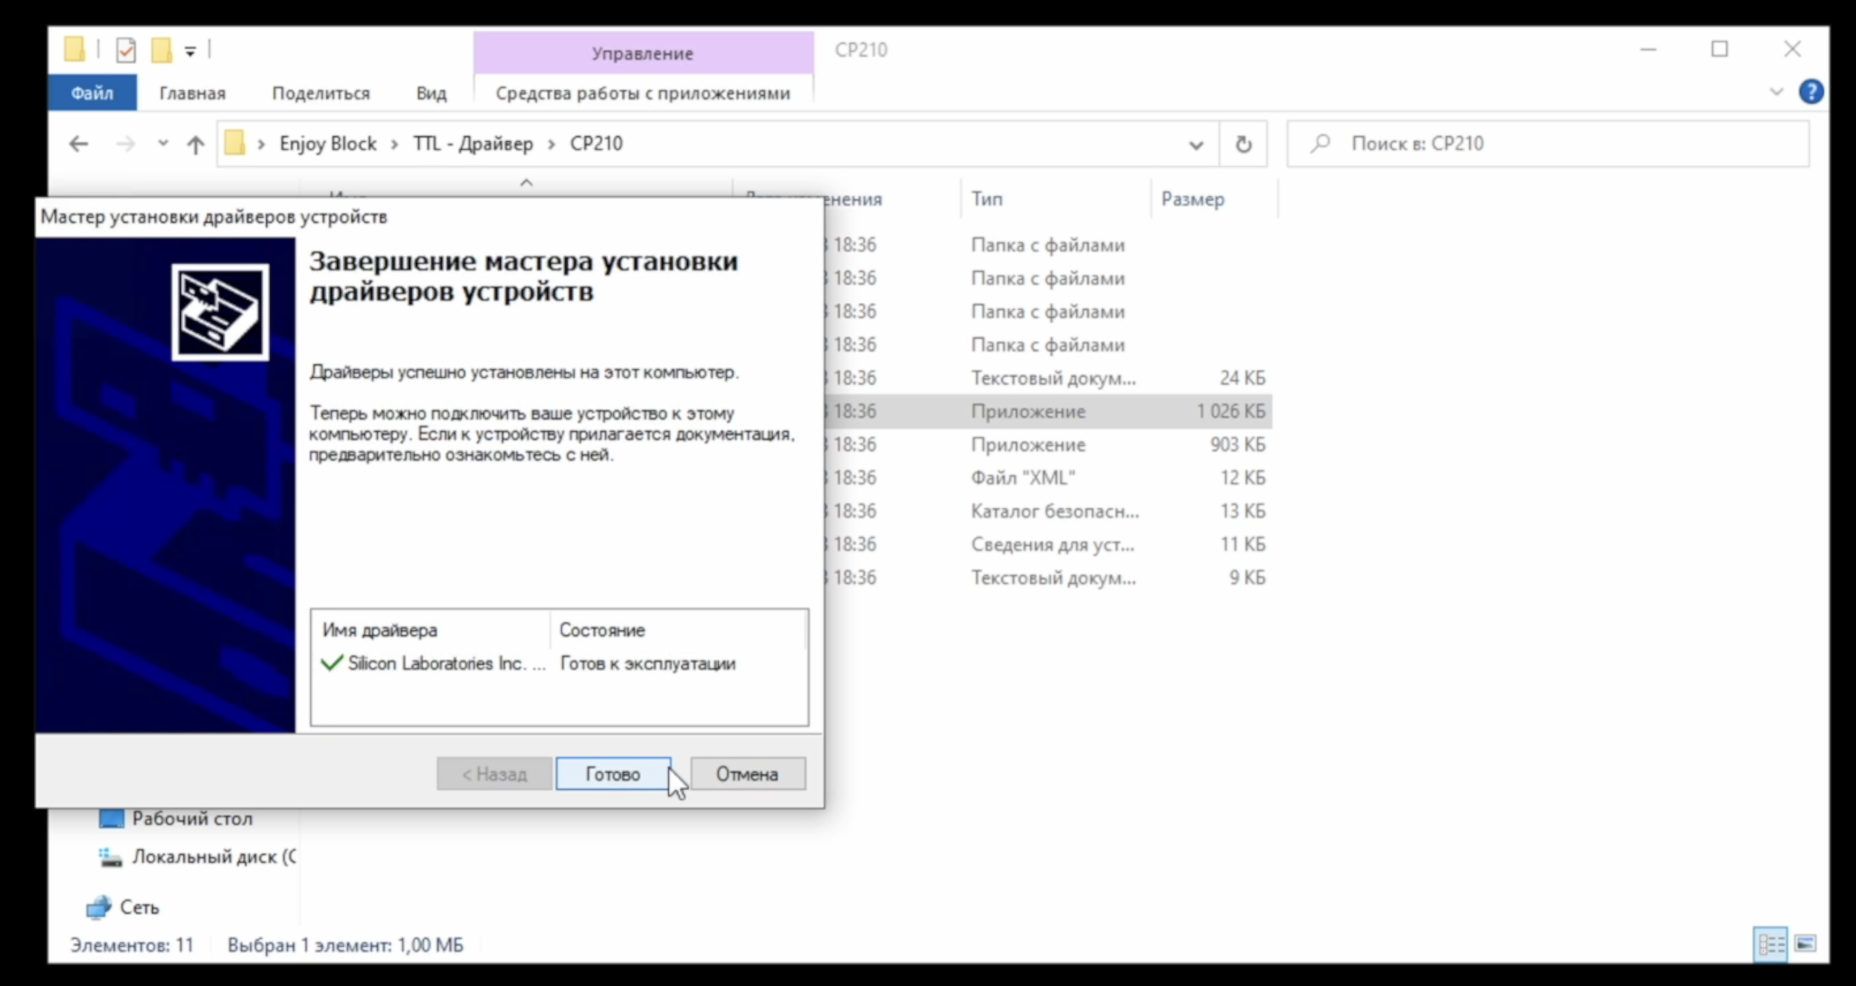Open the Explorer help icon
1856x986 pixels.
[1810, 92]
